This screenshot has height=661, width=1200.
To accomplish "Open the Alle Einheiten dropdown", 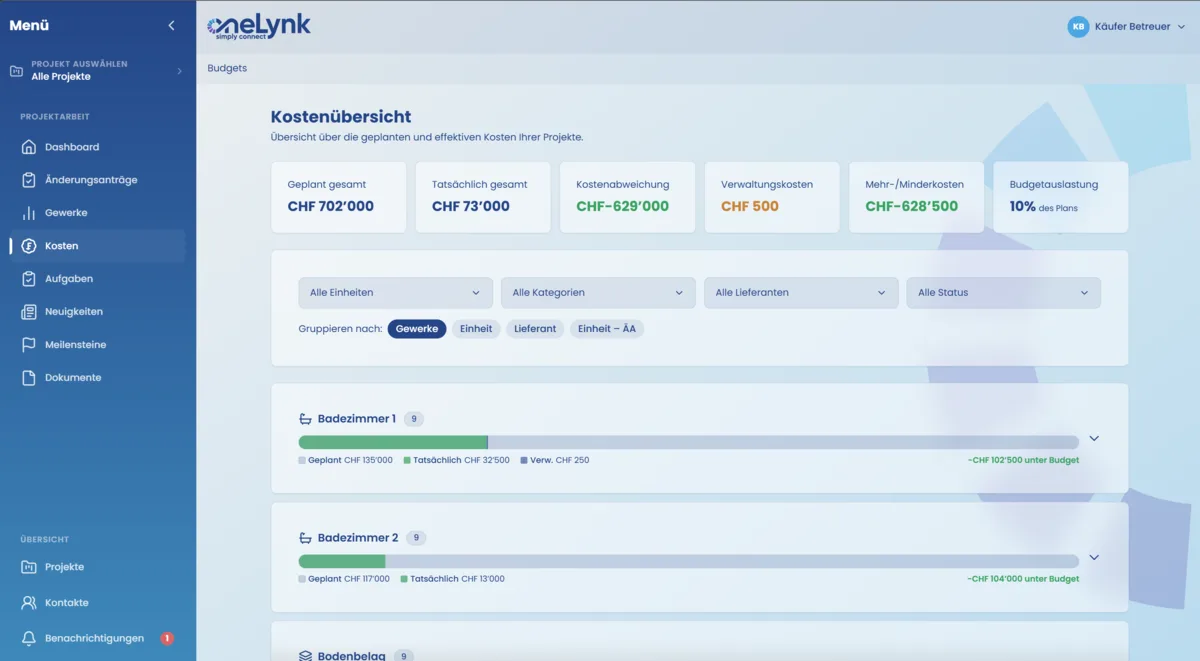I will tap(394, 292).
